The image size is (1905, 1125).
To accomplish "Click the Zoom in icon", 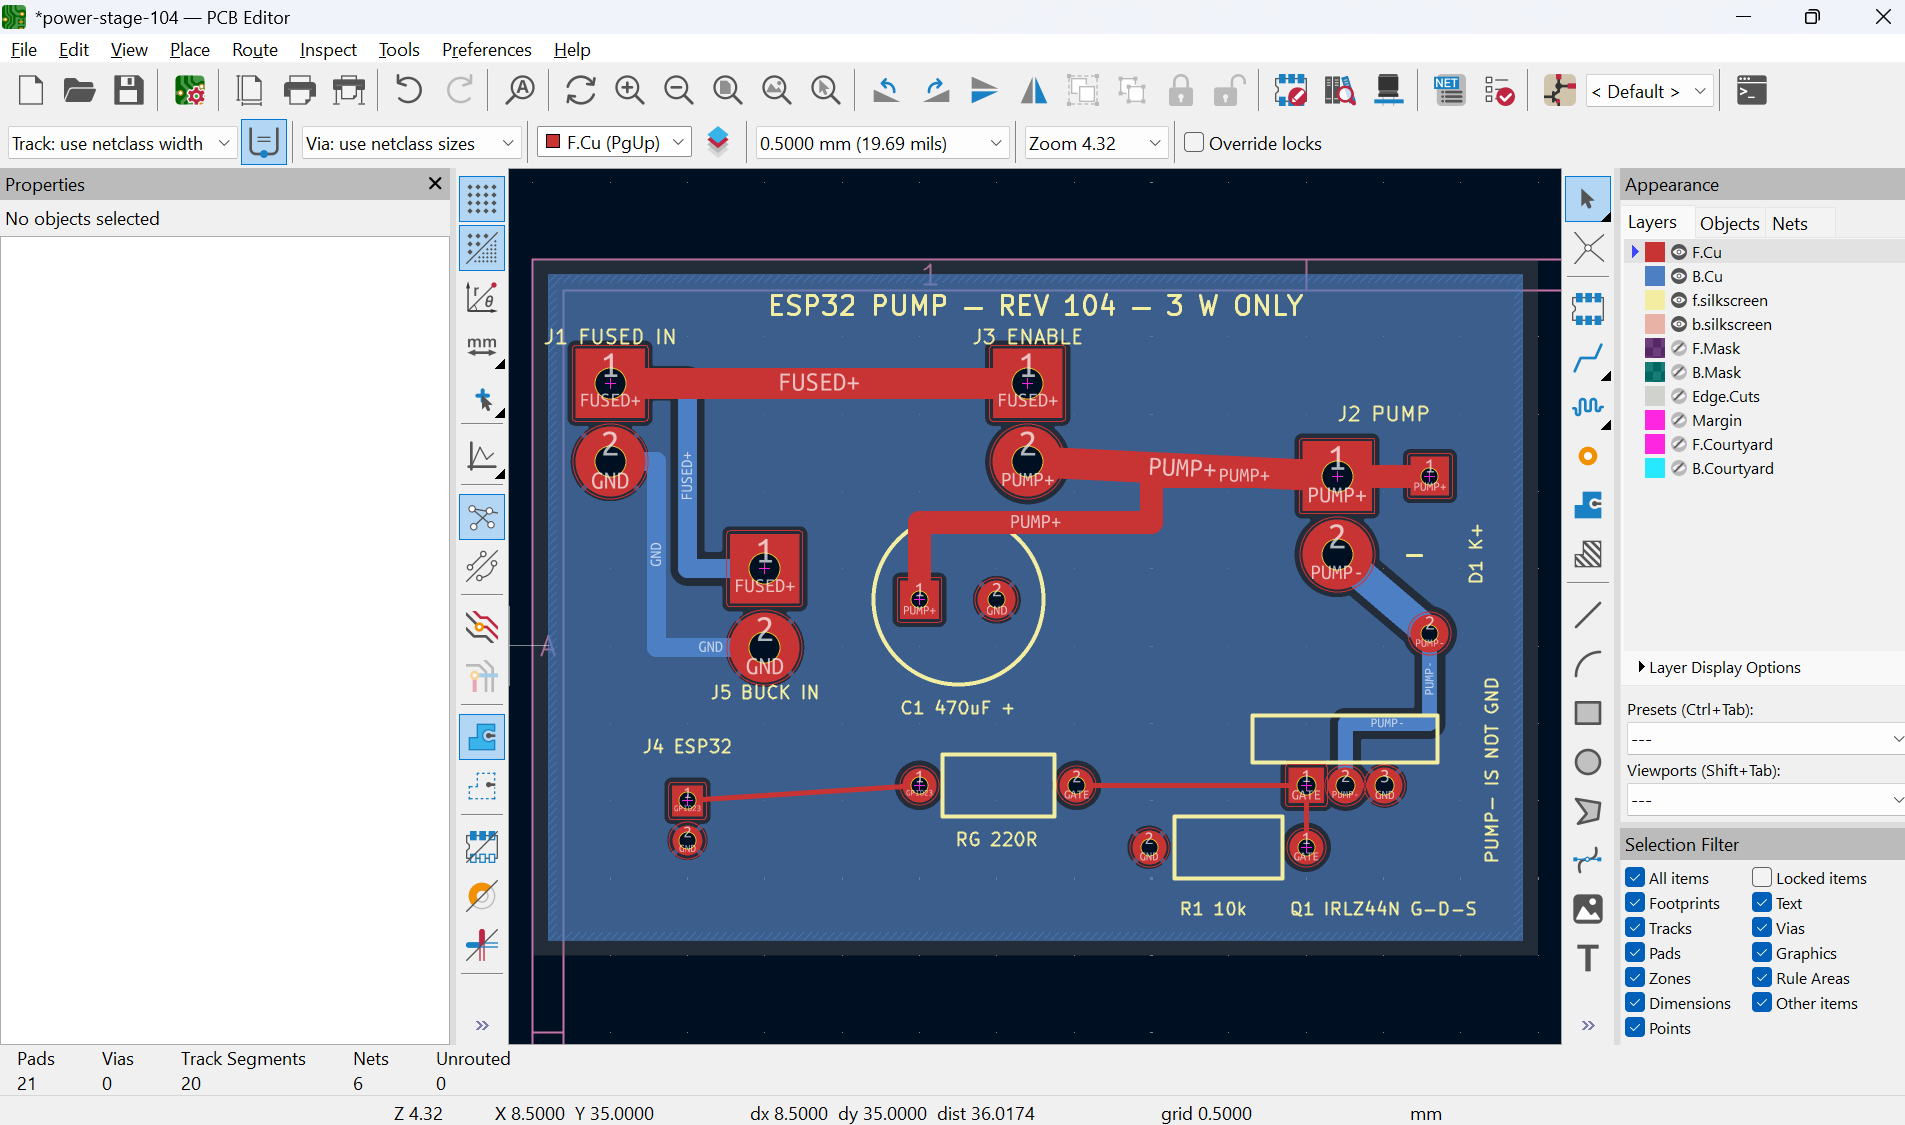I will pyautogui.click(x=629, y=91).
